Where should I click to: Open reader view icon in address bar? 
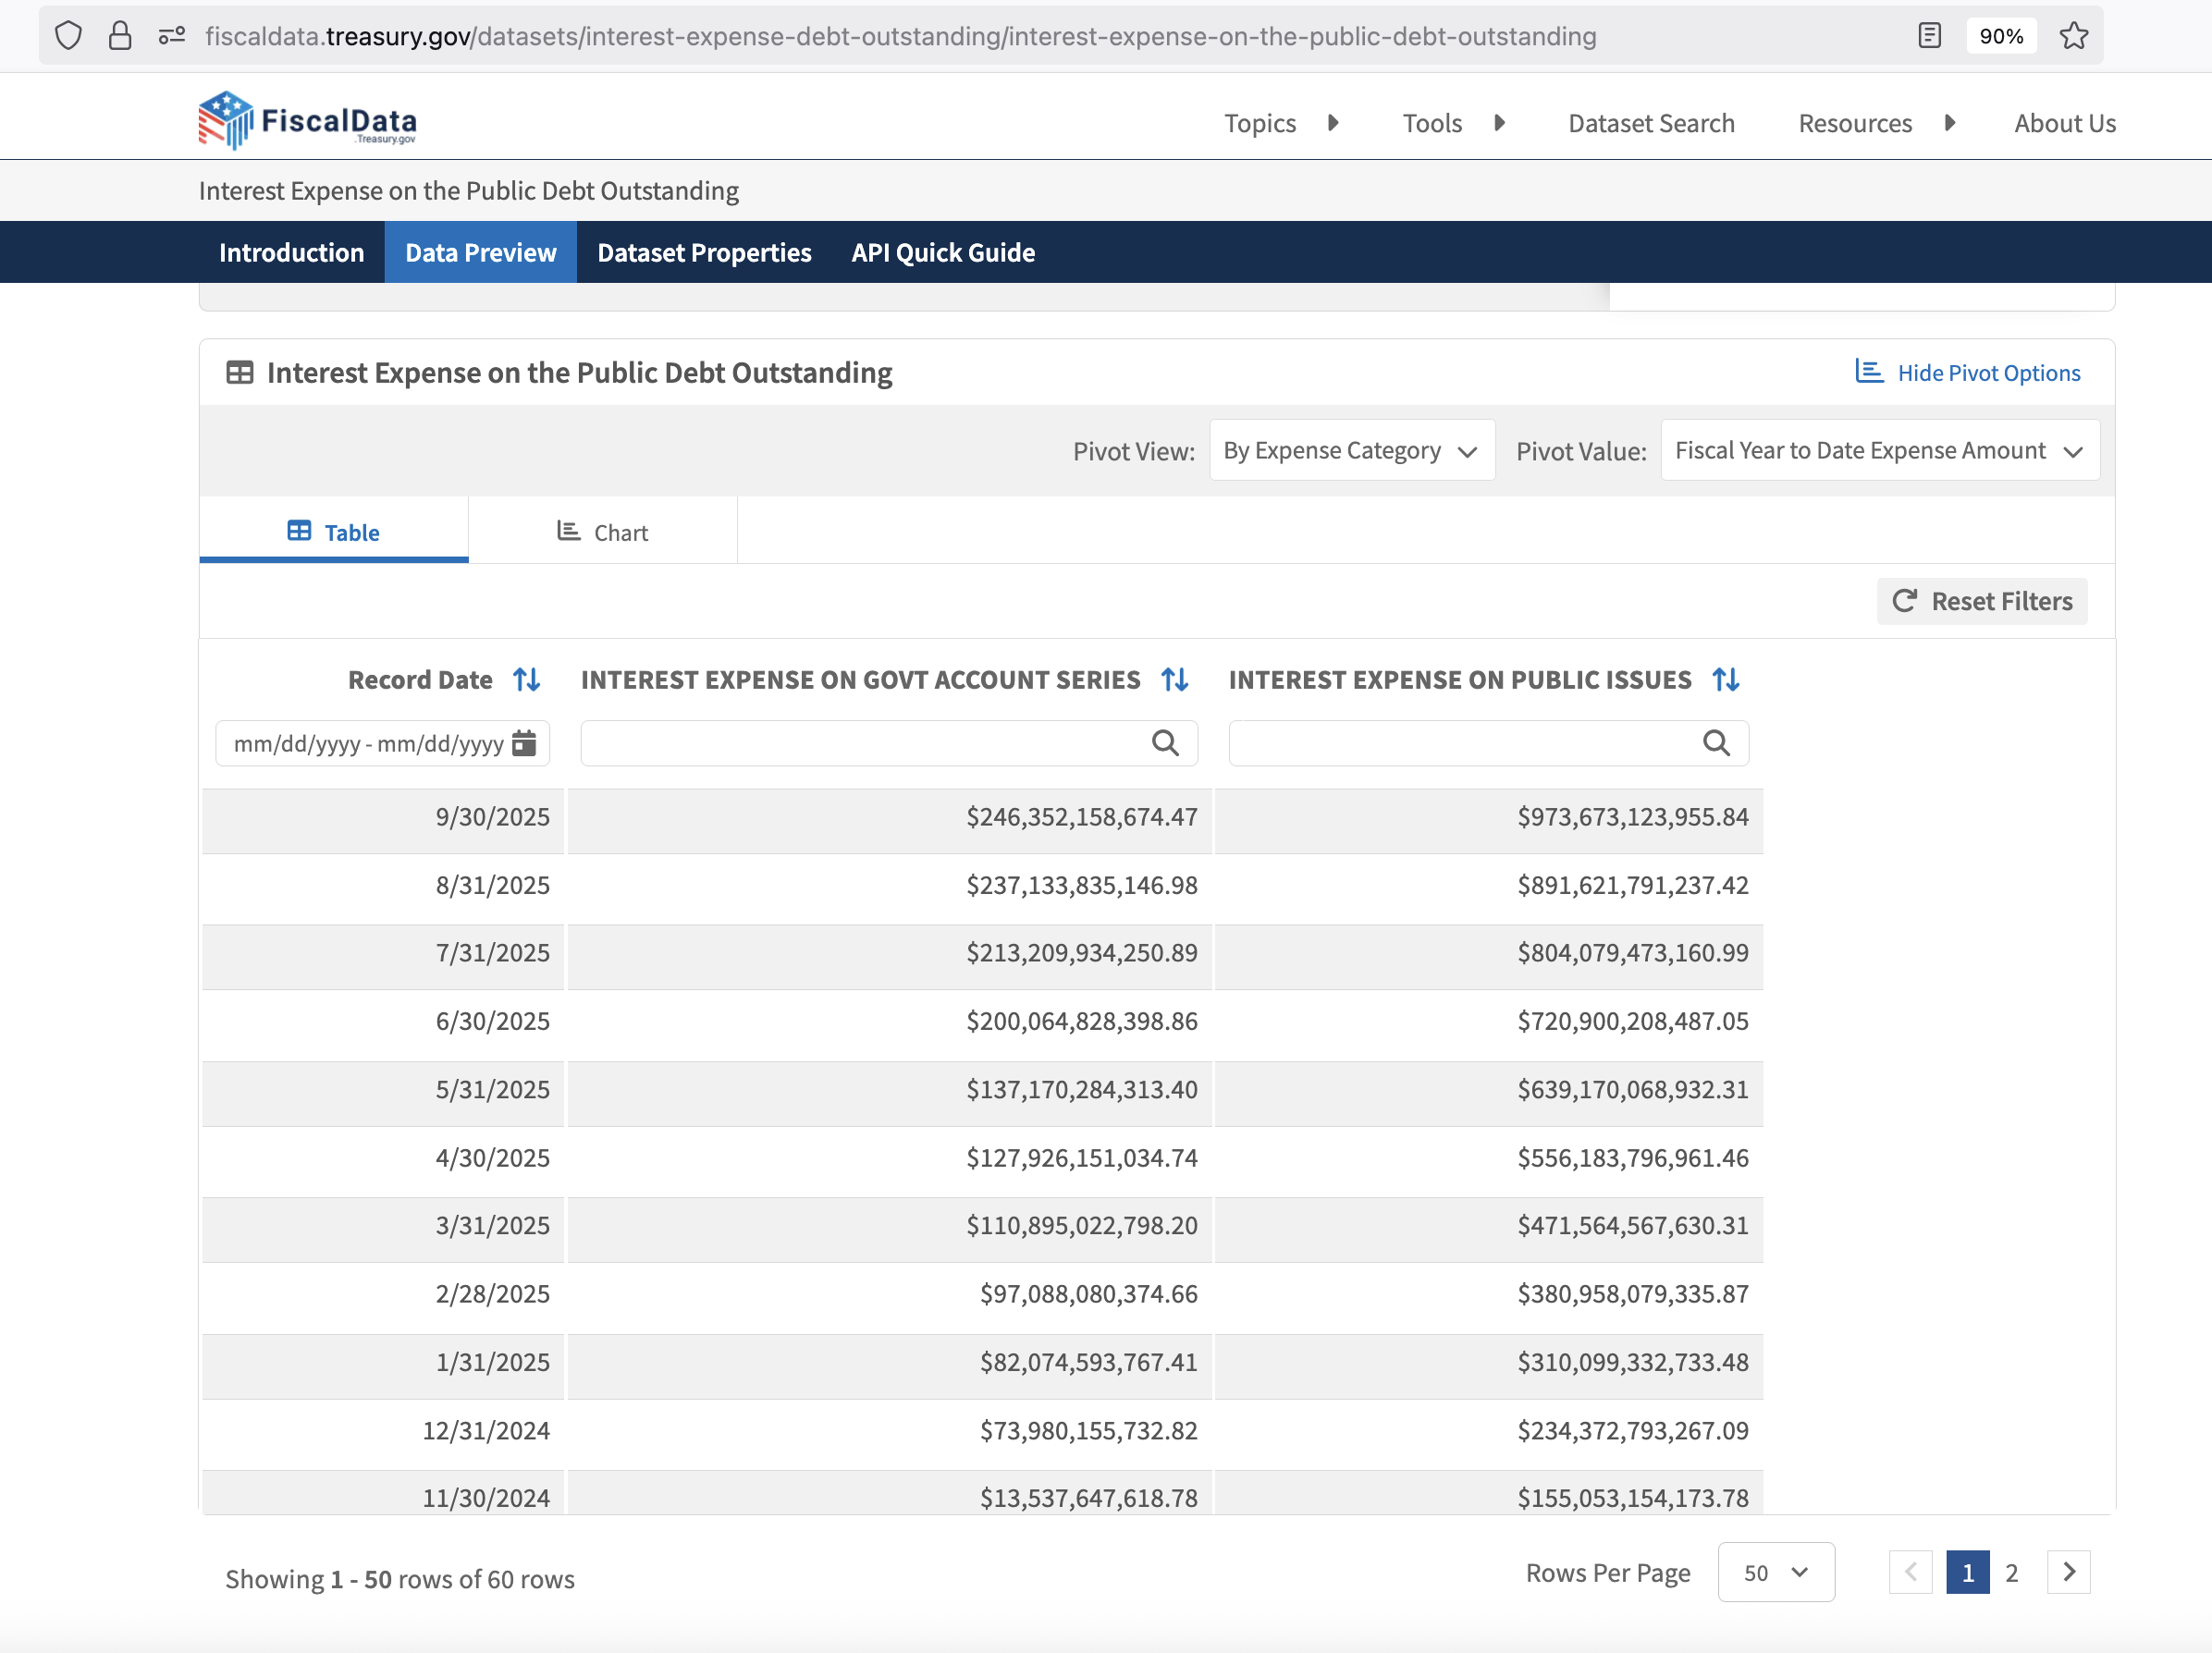[x=1929, y=36]
